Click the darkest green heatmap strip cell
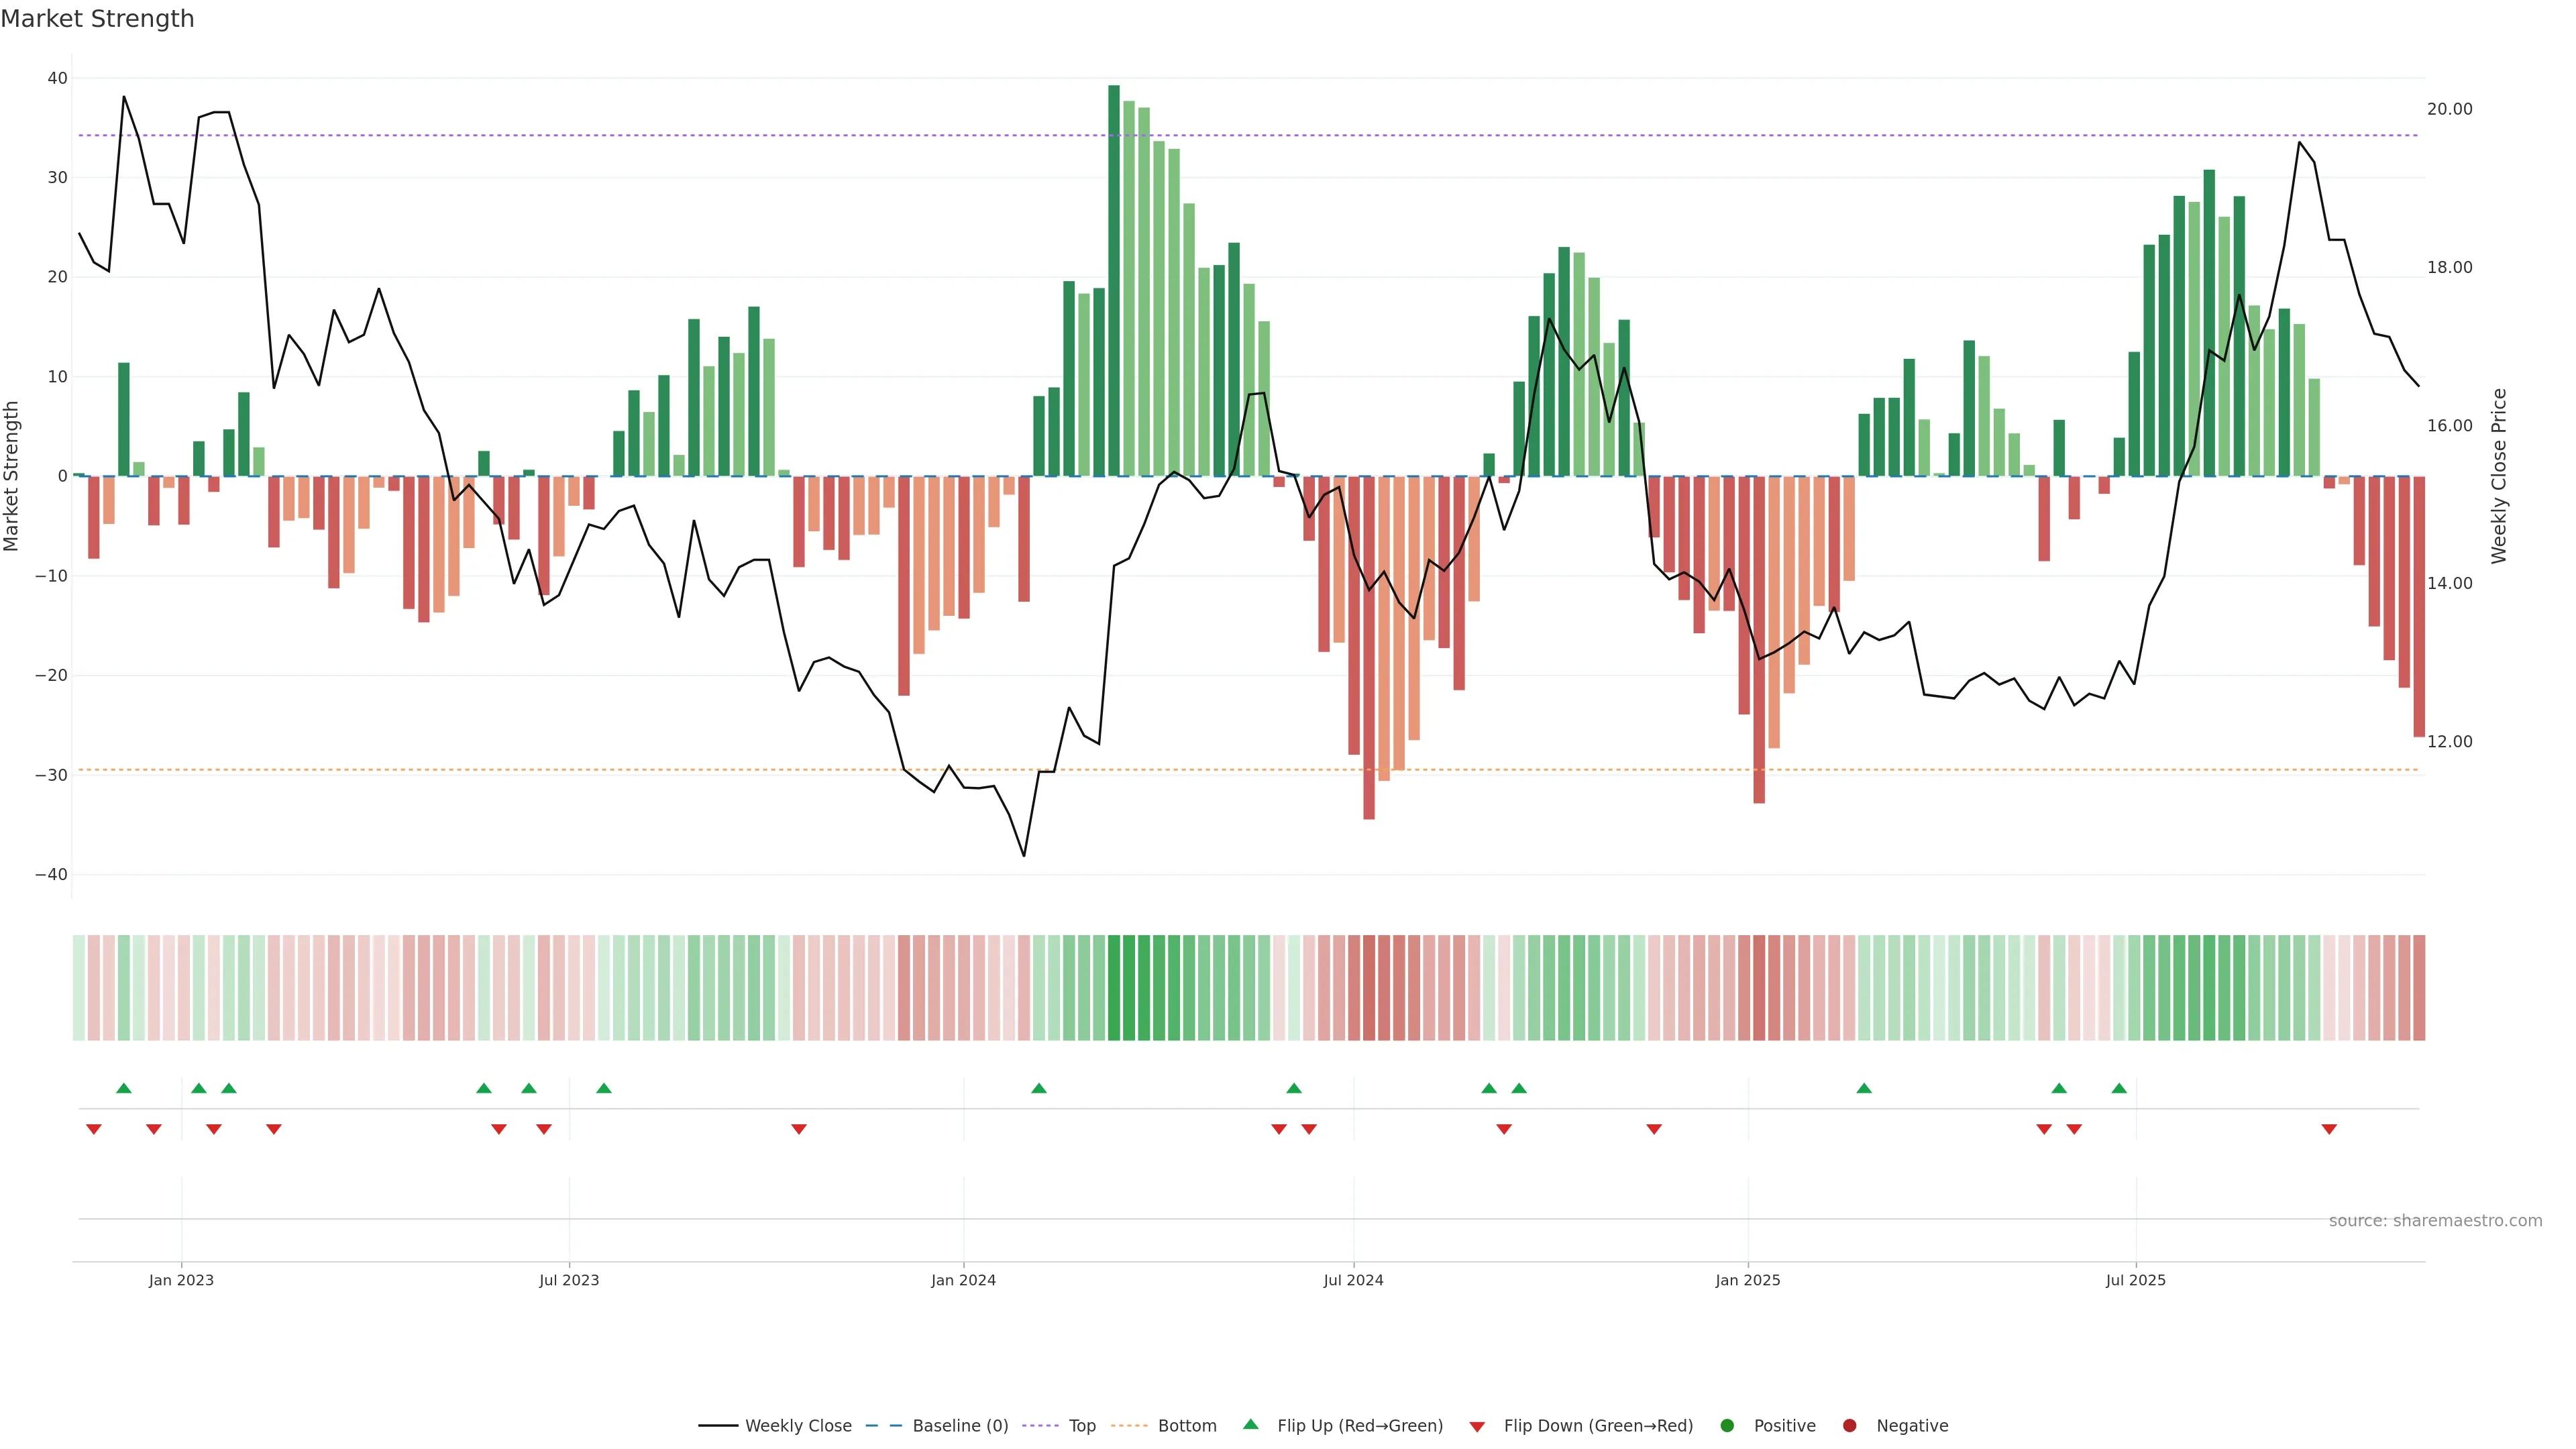 coord(1114,987)
